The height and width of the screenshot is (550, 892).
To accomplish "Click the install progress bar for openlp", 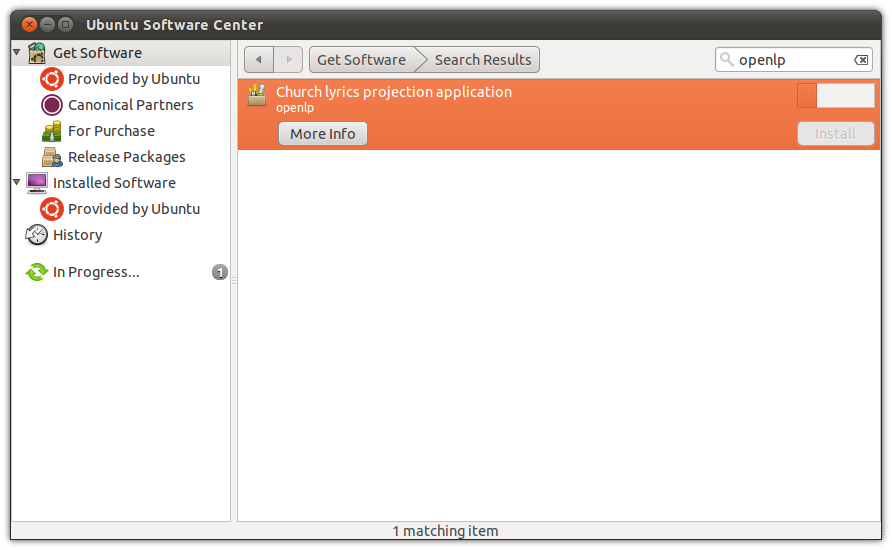I will 835,96.
